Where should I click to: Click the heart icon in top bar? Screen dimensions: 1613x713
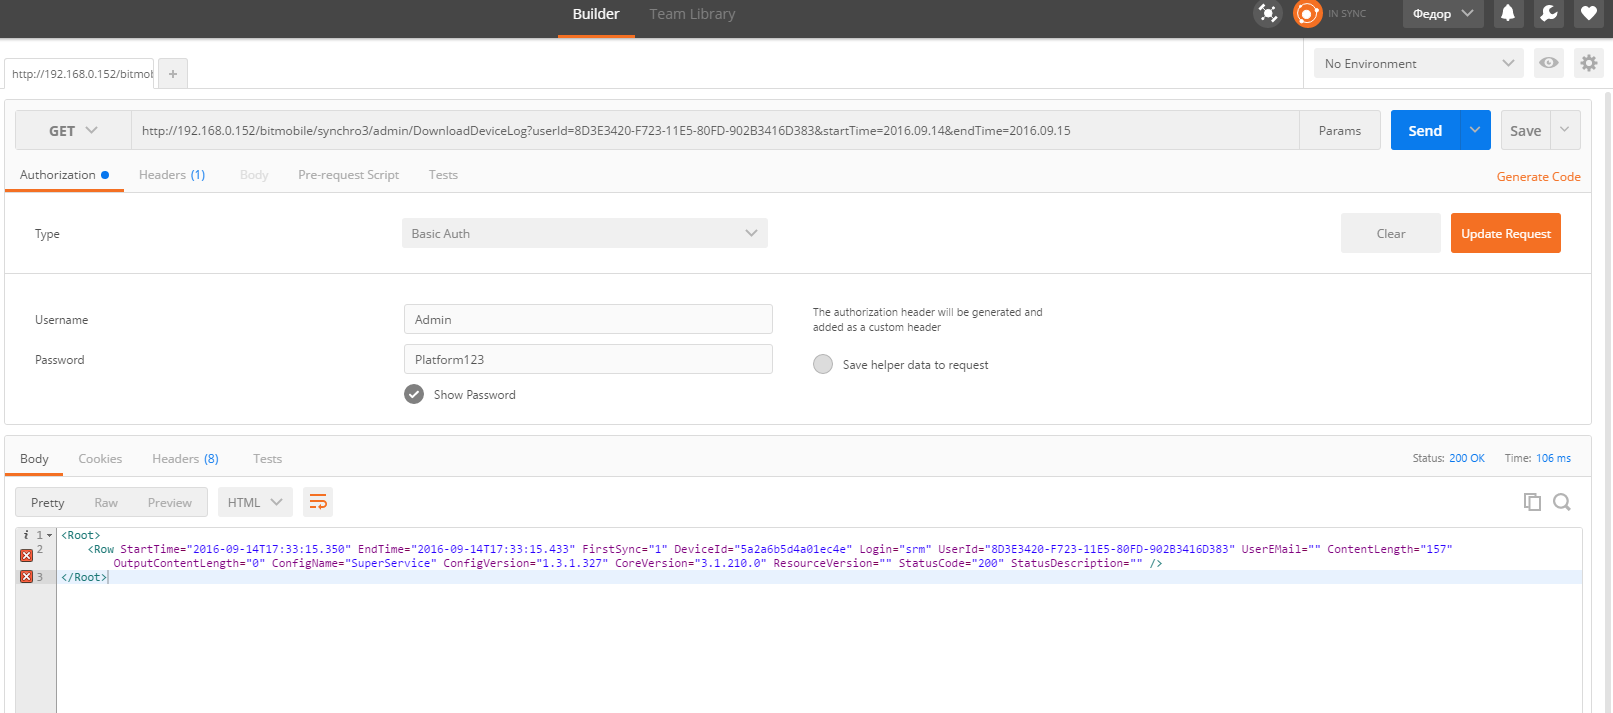point(1588,14)
